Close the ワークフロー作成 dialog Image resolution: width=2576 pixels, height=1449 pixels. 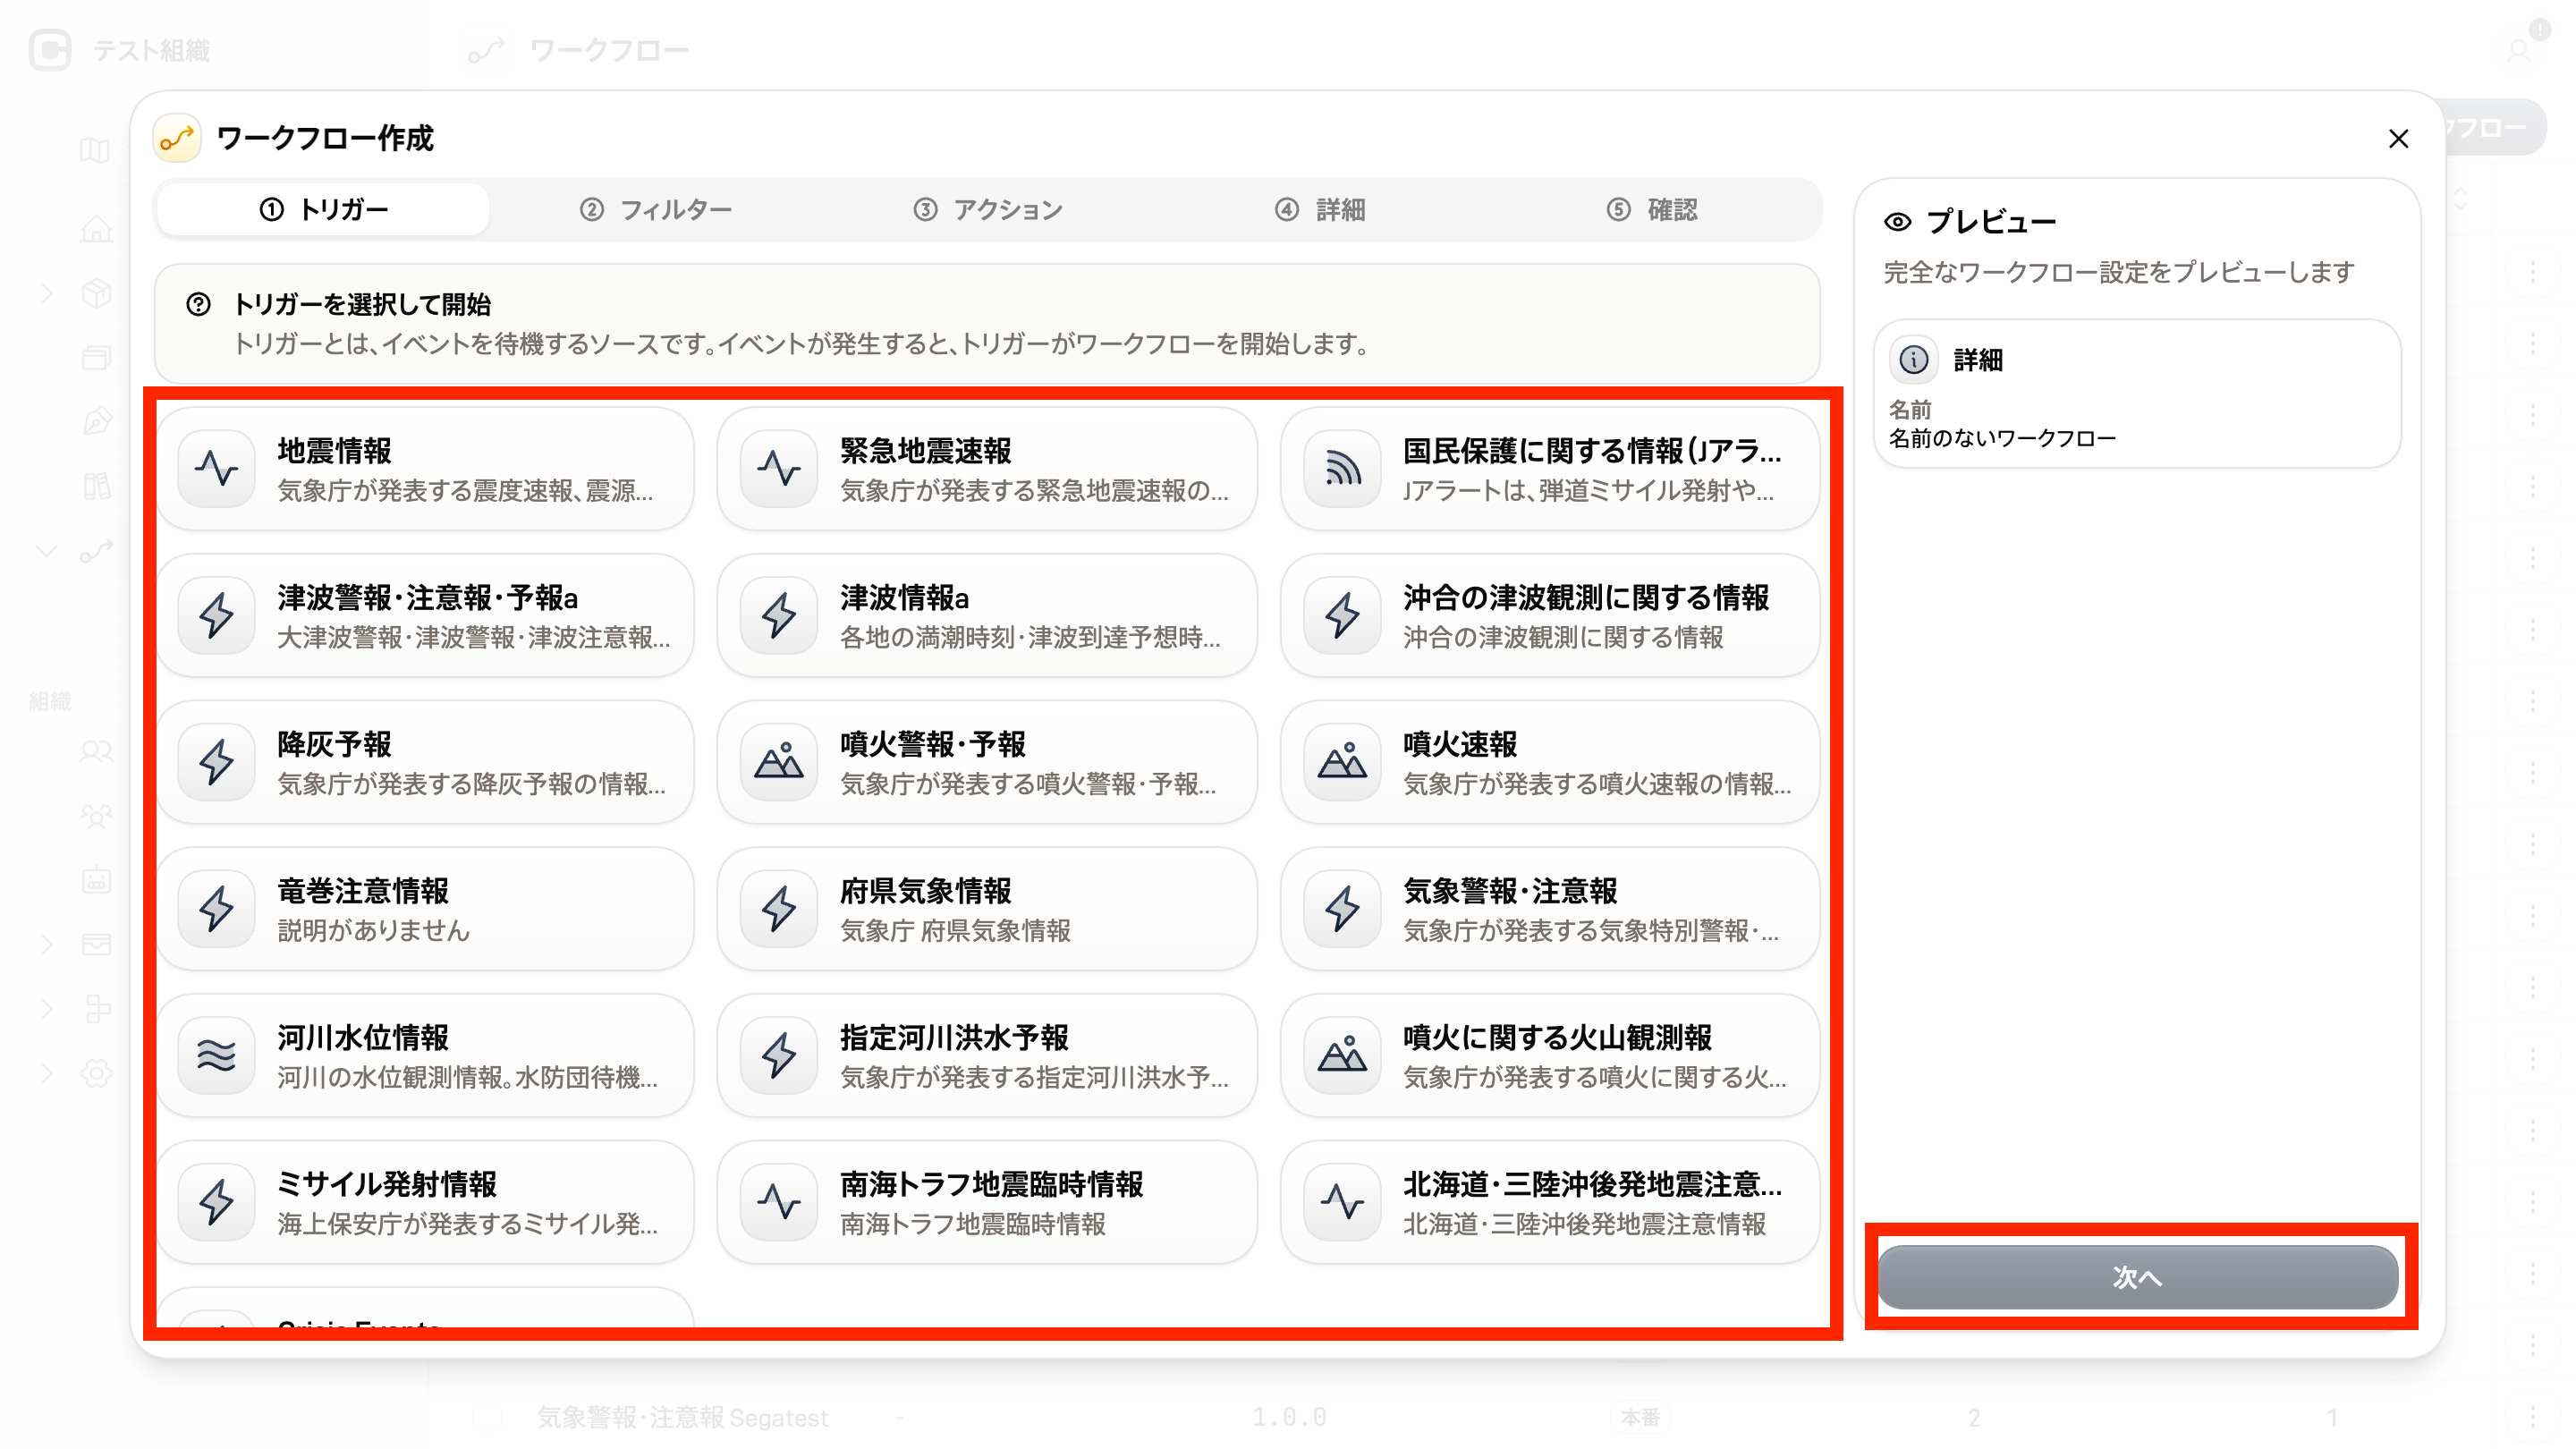coord(2398,138)
